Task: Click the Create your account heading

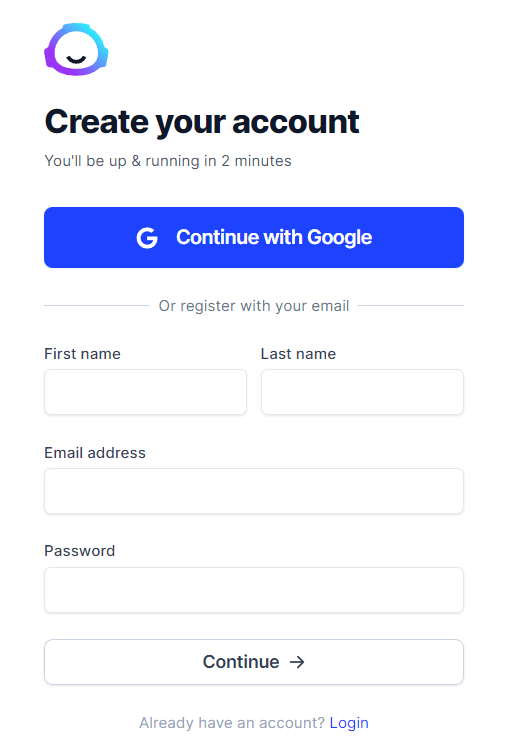Action: [x=202, y=123]
